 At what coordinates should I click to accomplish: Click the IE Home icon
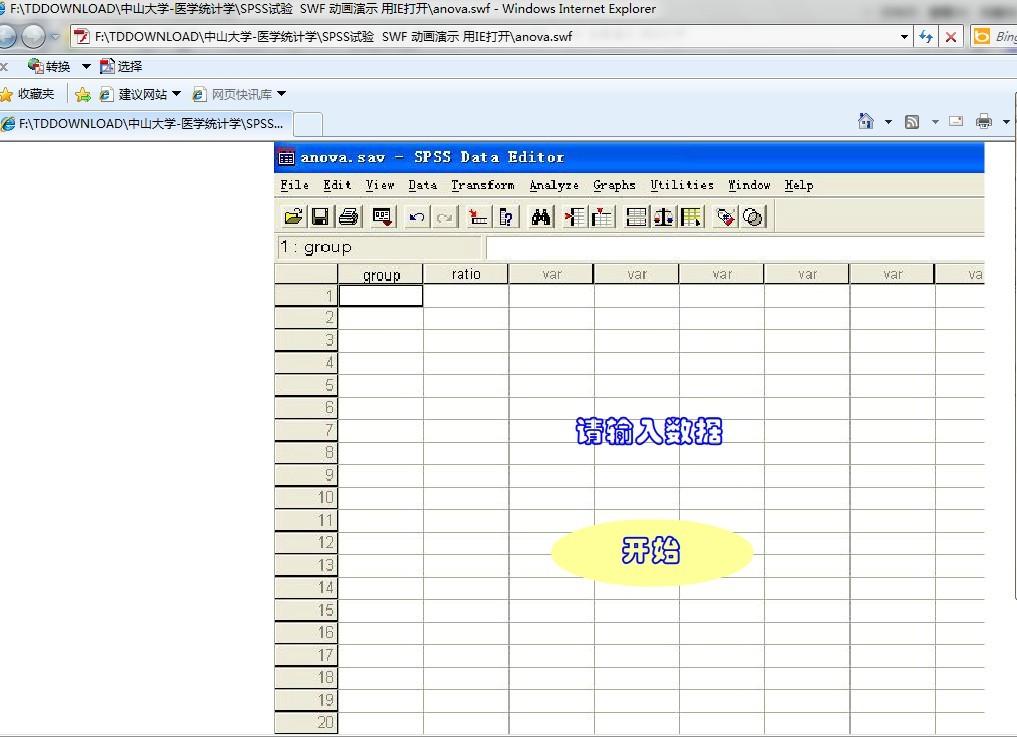pos(866,121)
